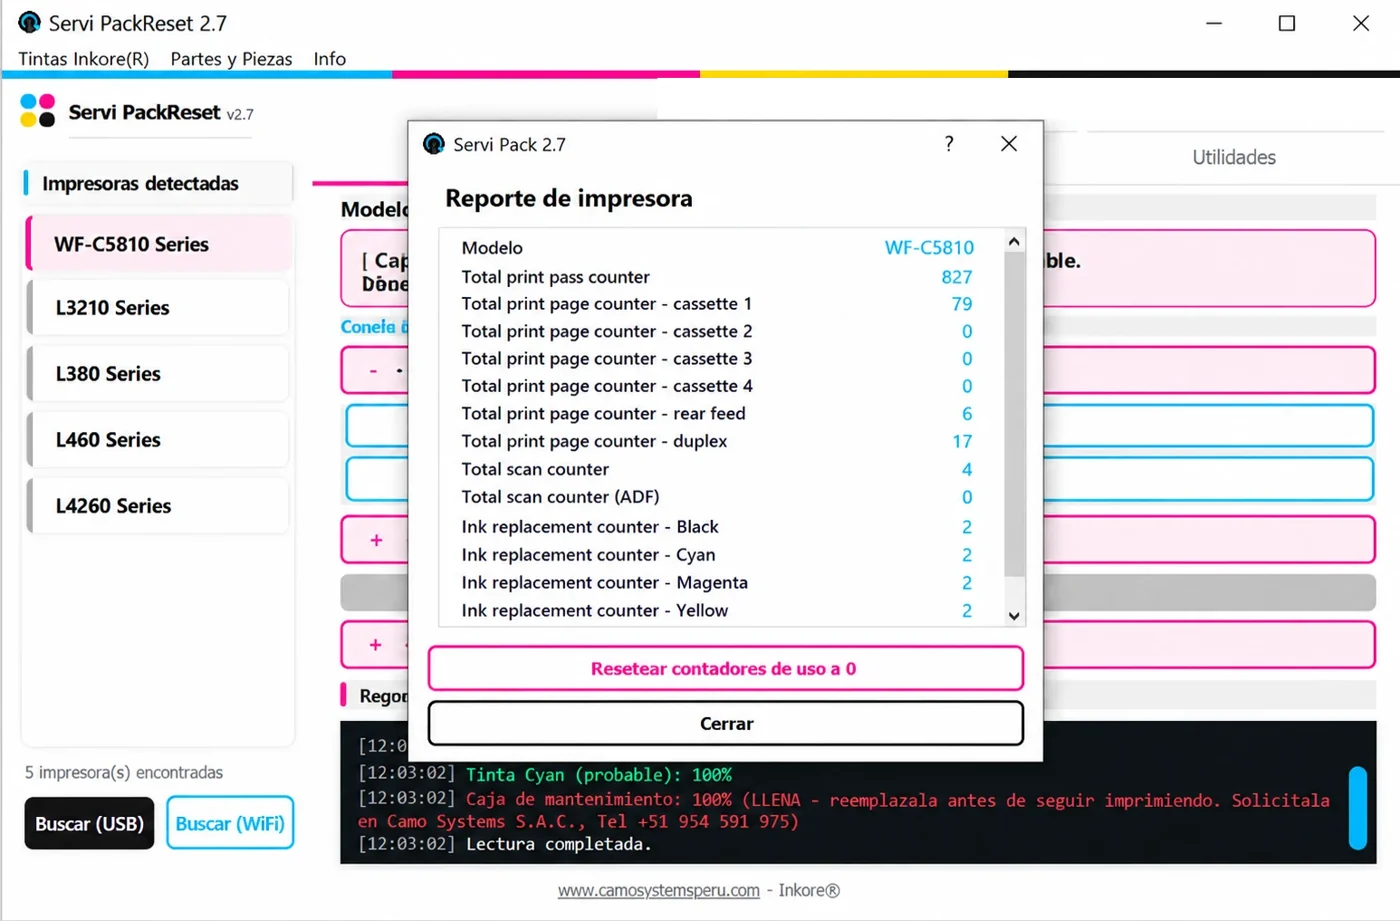Screen dimensions: 1400x921
Task: Click the Total scan counter label
Action: point(535,469)
